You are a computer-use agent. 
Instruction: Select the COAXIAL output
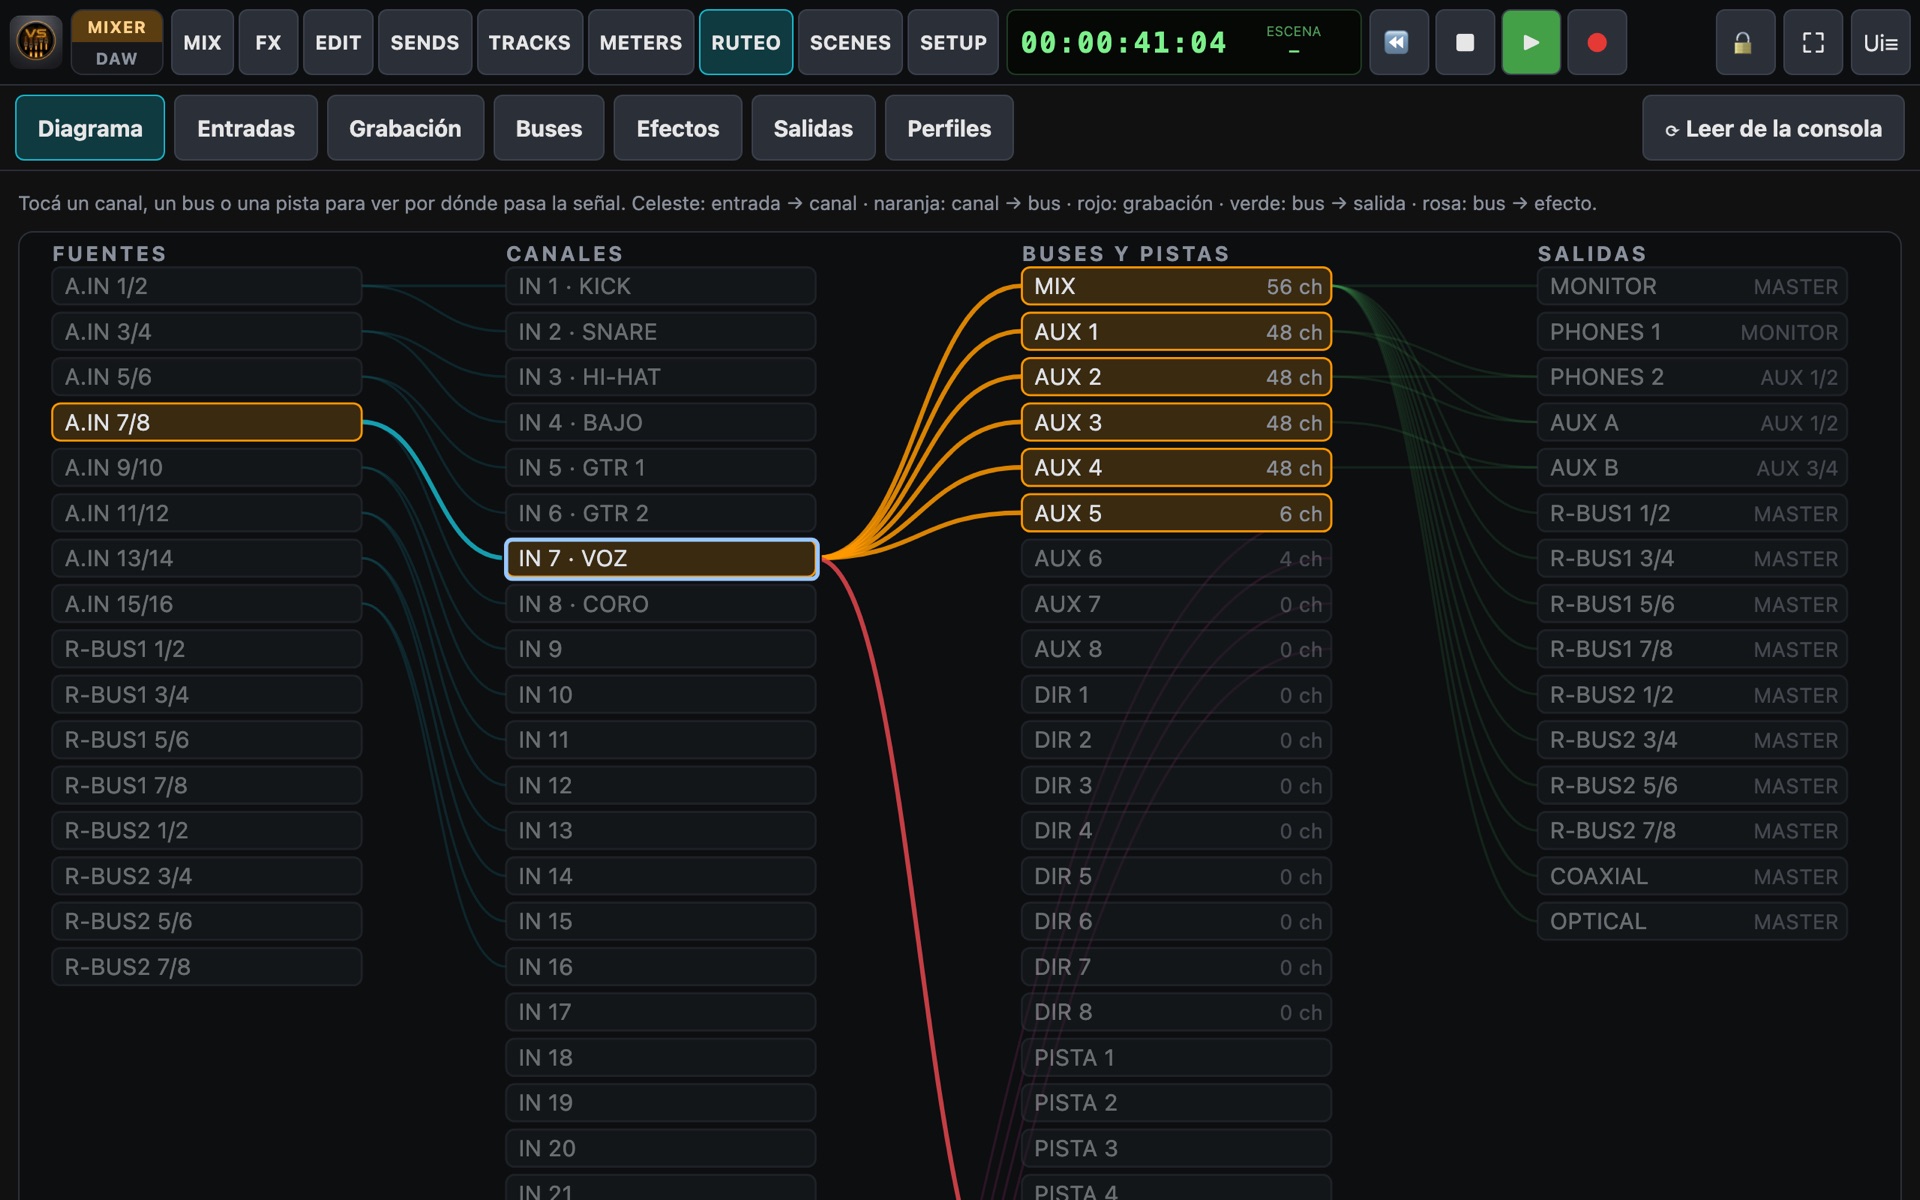point(1692,876)
